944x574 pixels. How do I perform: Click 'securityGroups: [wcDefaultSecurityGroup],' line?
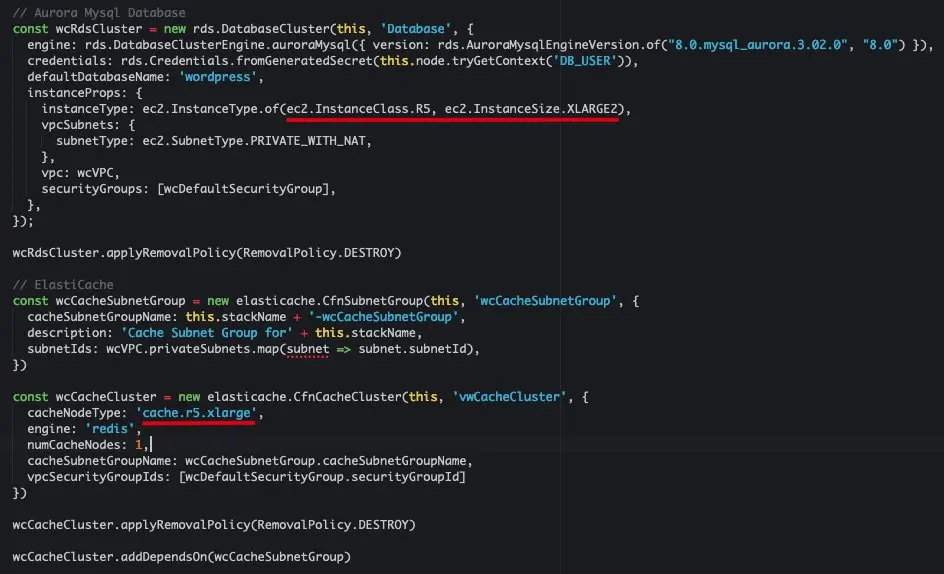coord(188,189)
